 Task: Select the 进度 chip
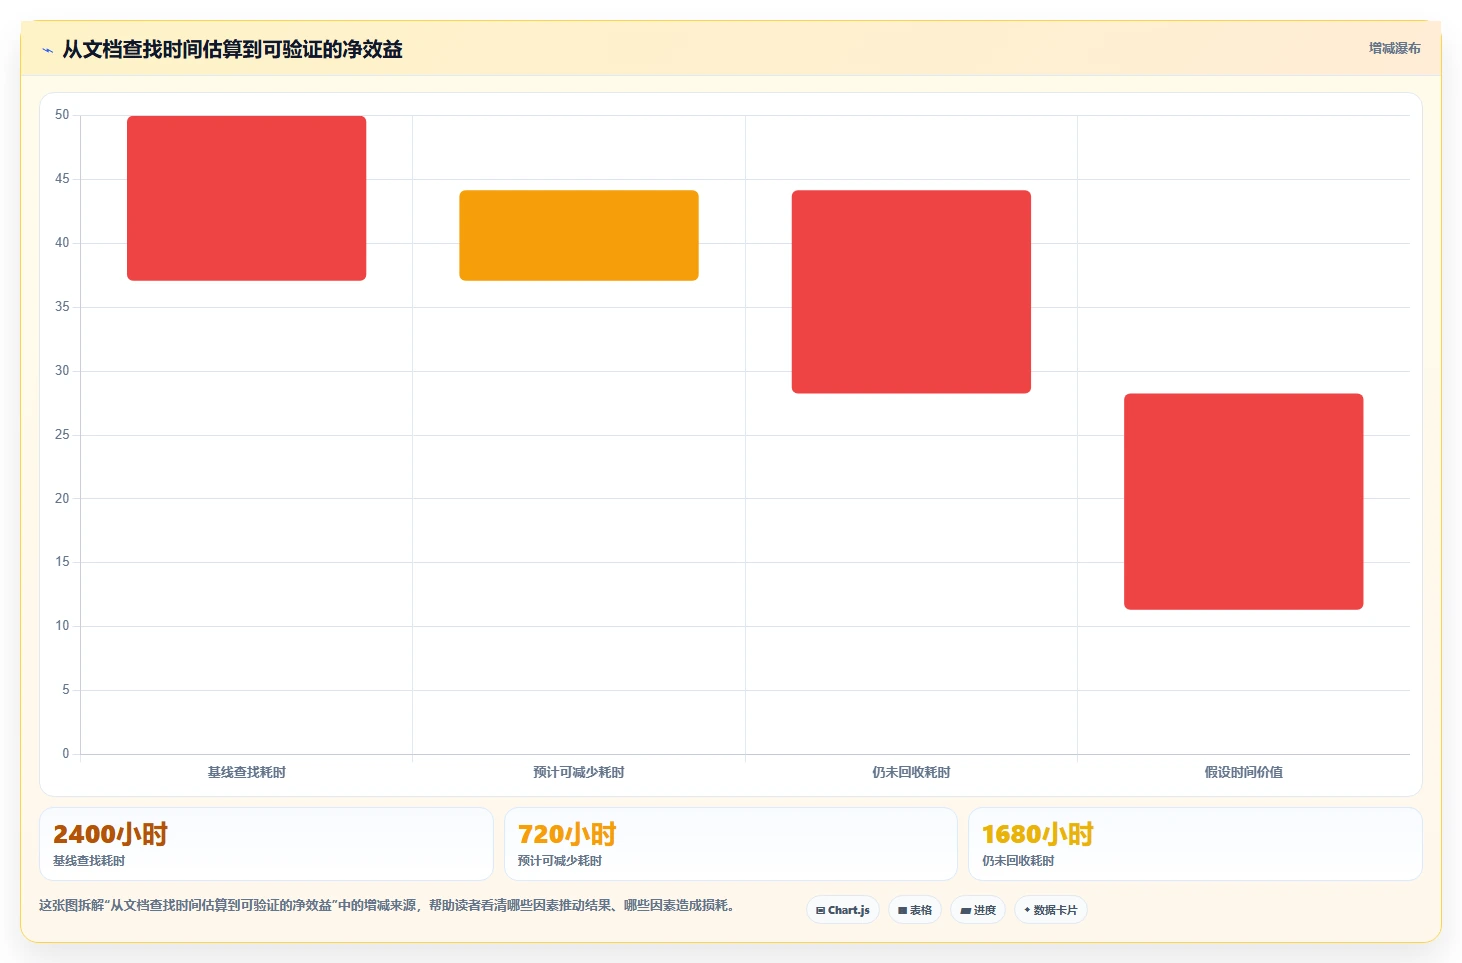pyautogui.click(x=978, y=910)
